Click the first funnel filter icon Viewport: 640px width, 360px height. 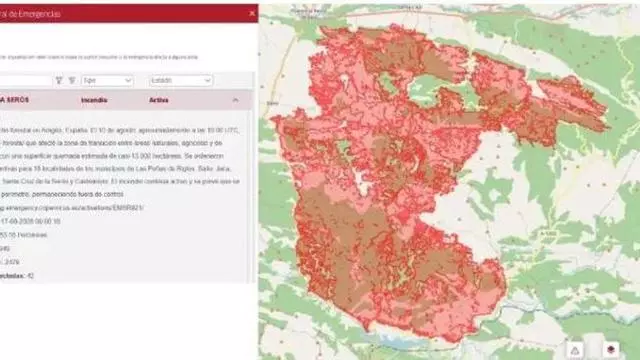[x=59, y=80]
